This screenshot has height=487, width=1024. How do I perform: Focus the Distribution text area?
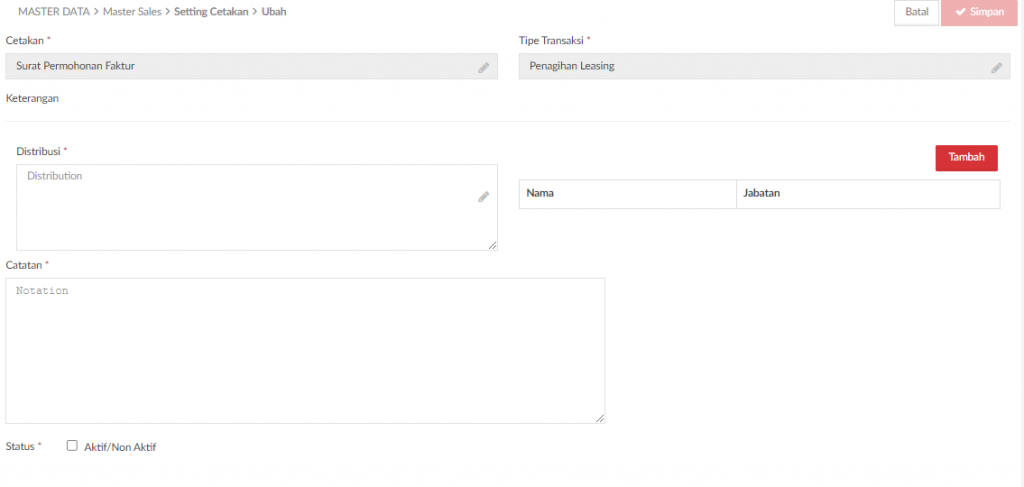257,207
